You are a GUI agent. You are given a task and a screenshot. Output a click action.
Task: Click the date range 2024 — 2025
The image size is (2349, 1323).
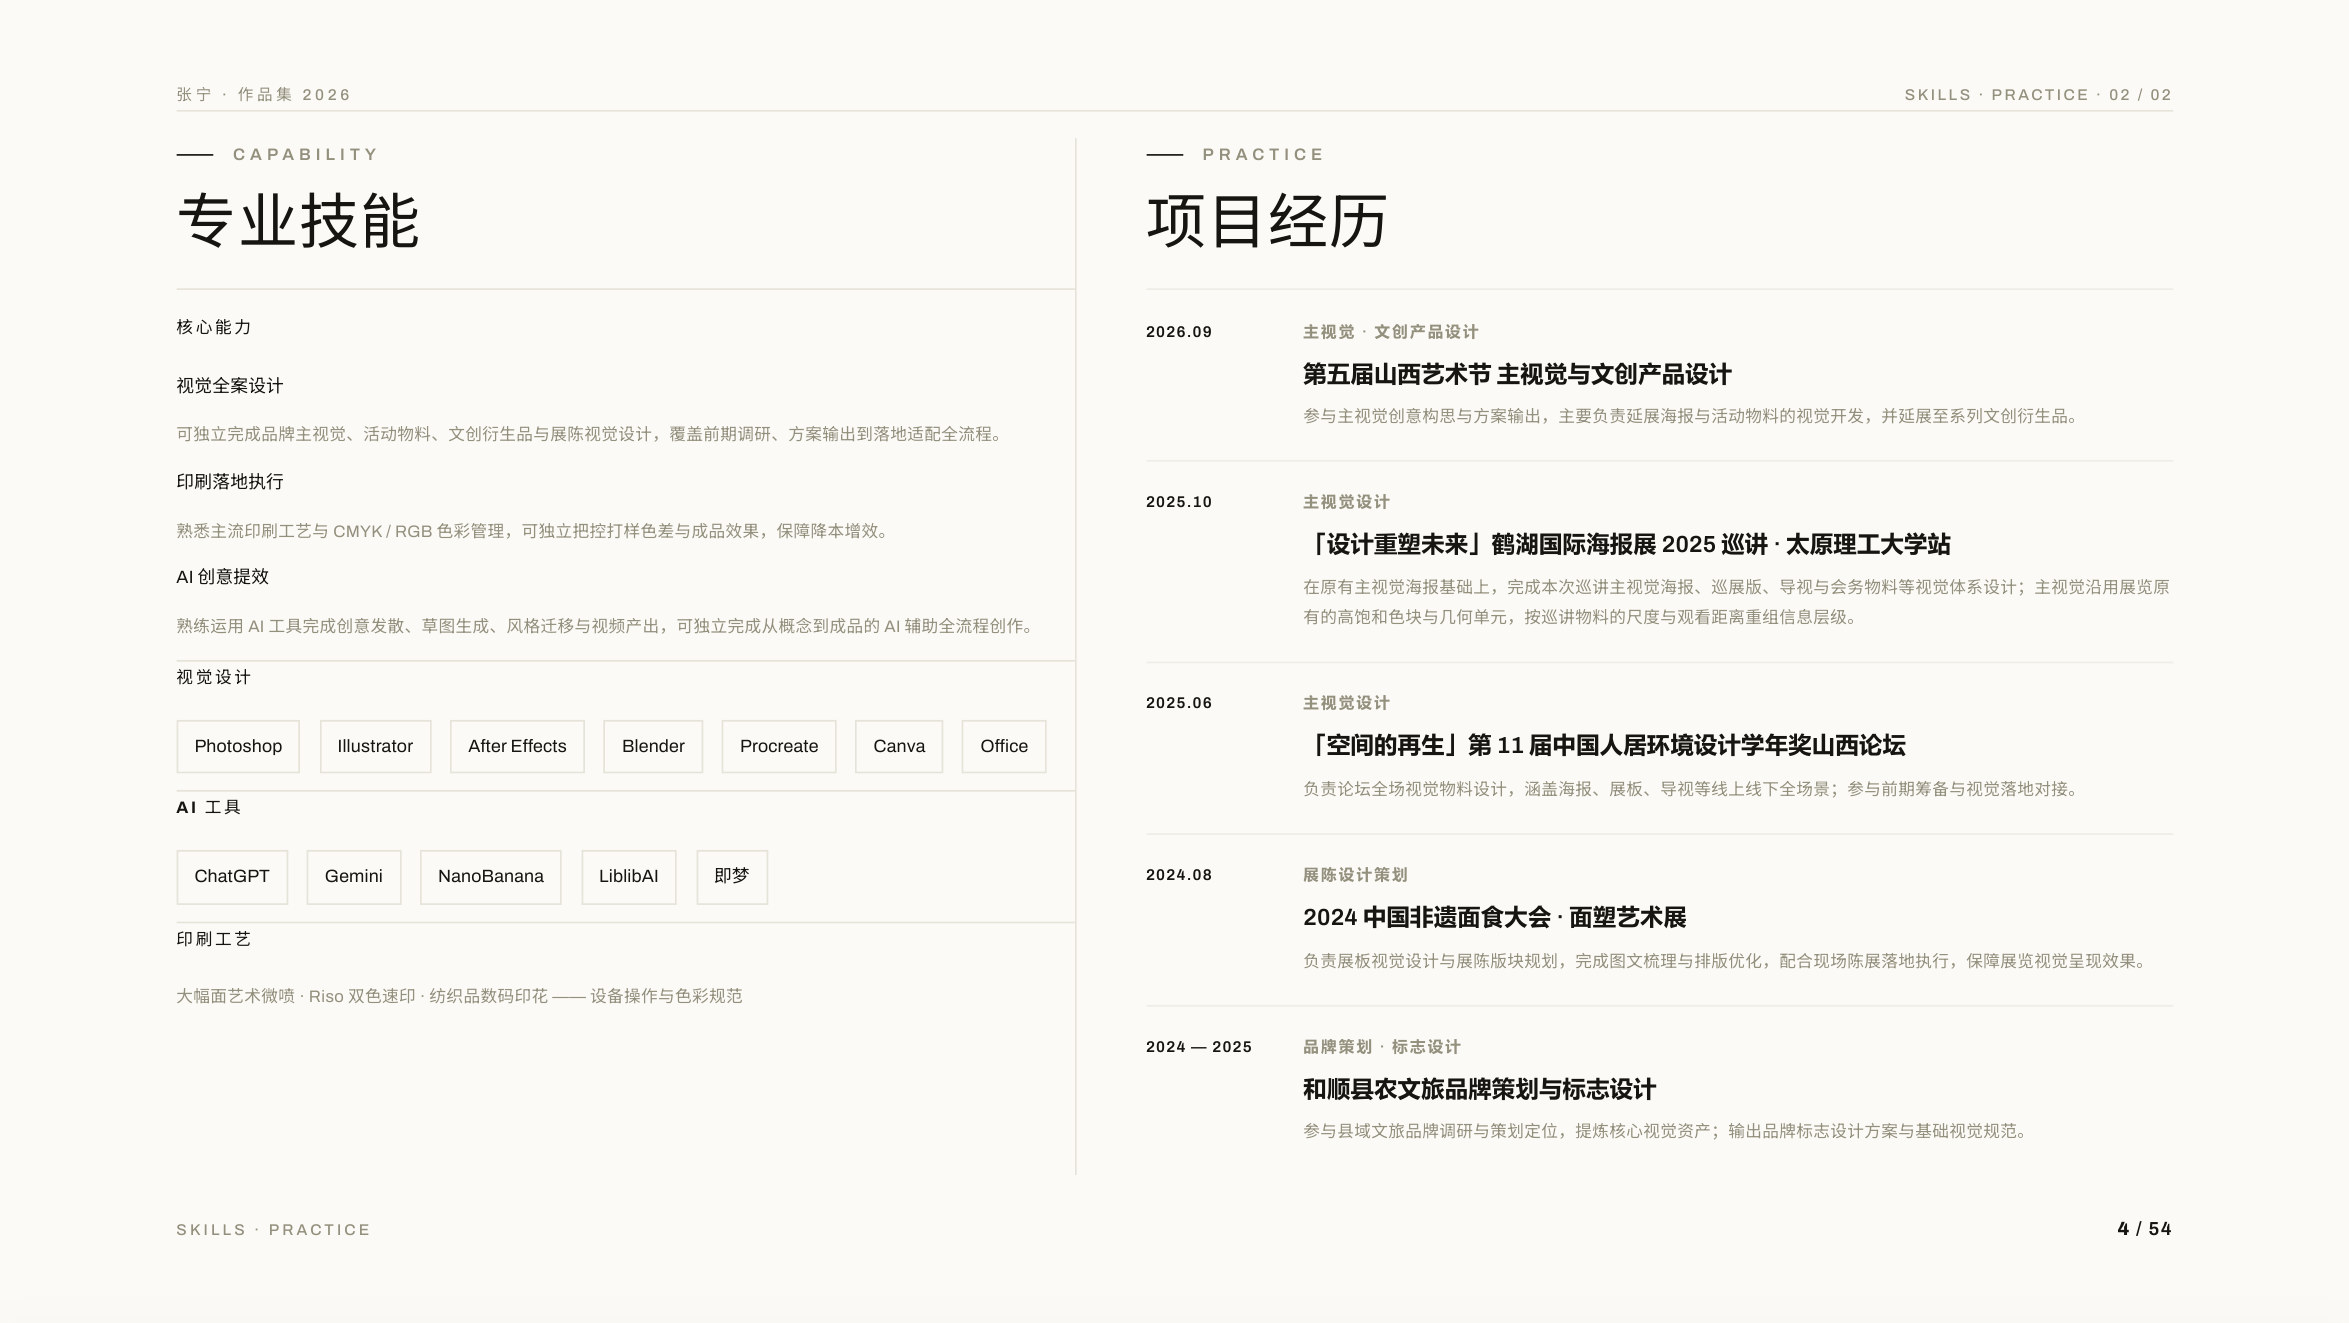(x=1199, y=1047)
